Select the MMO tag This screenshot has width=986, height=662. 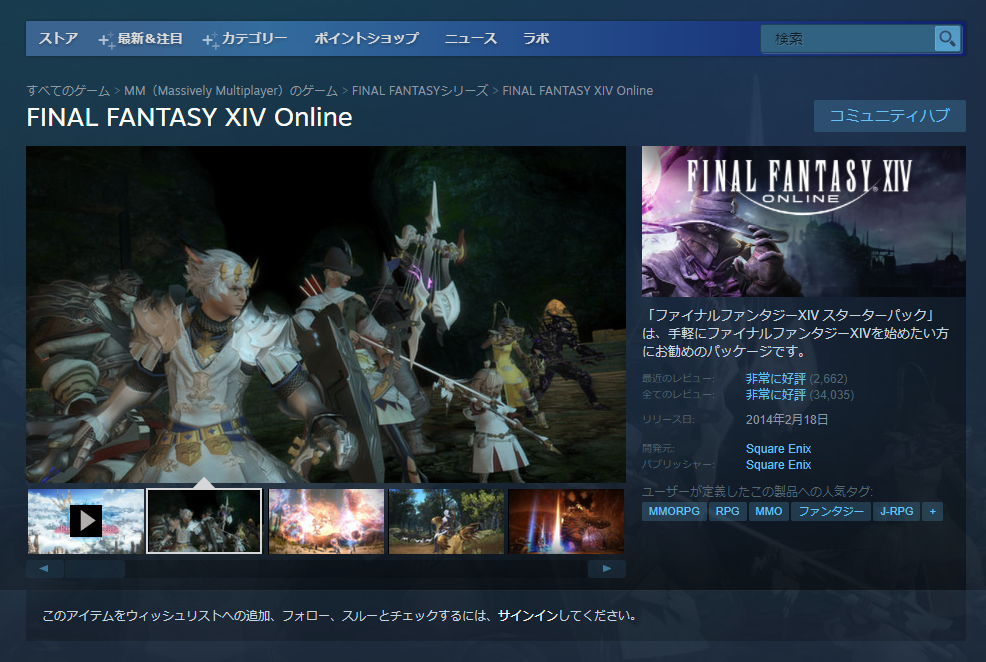[x=768, y=511]
